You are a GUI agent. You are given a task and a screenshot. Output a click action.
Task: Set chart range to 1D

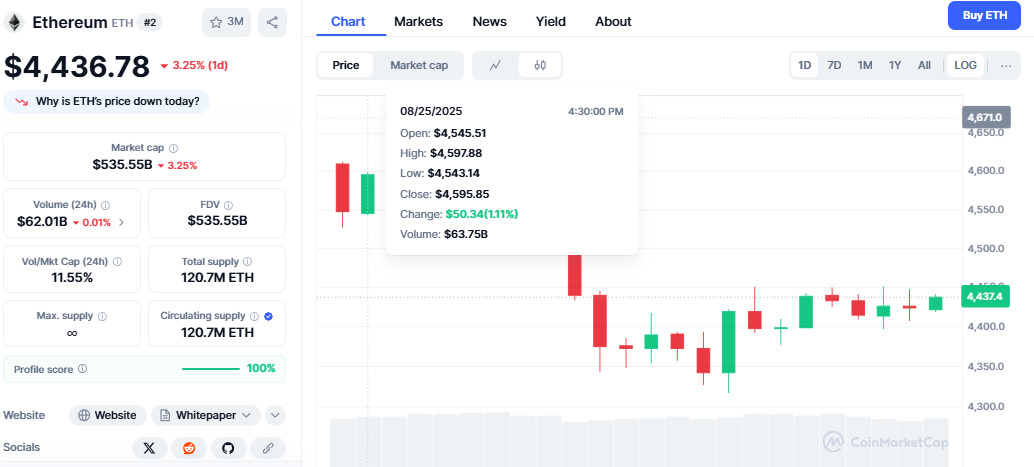tap(805, 65)
